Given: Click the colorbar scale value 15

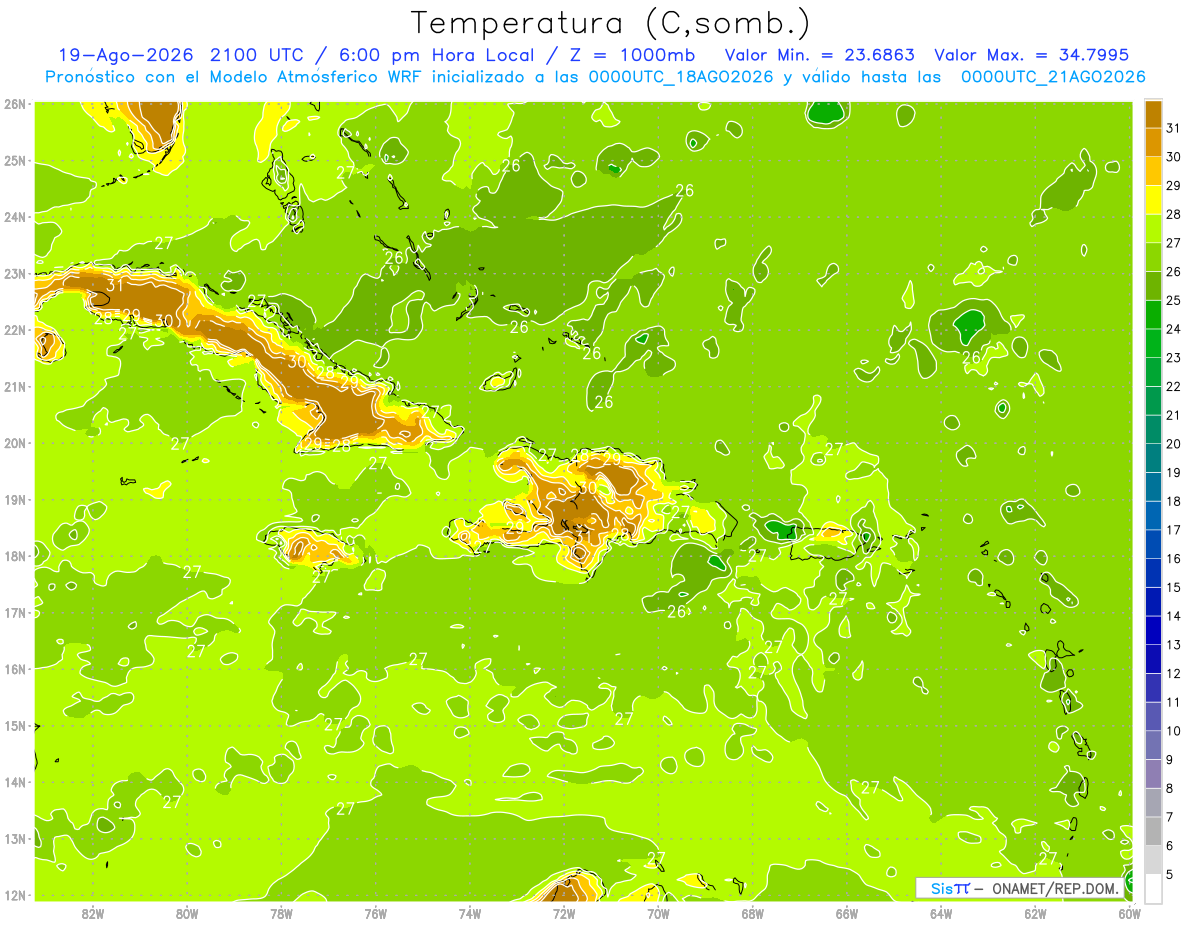Looking at the screenshot, I should pos(1174,588).
